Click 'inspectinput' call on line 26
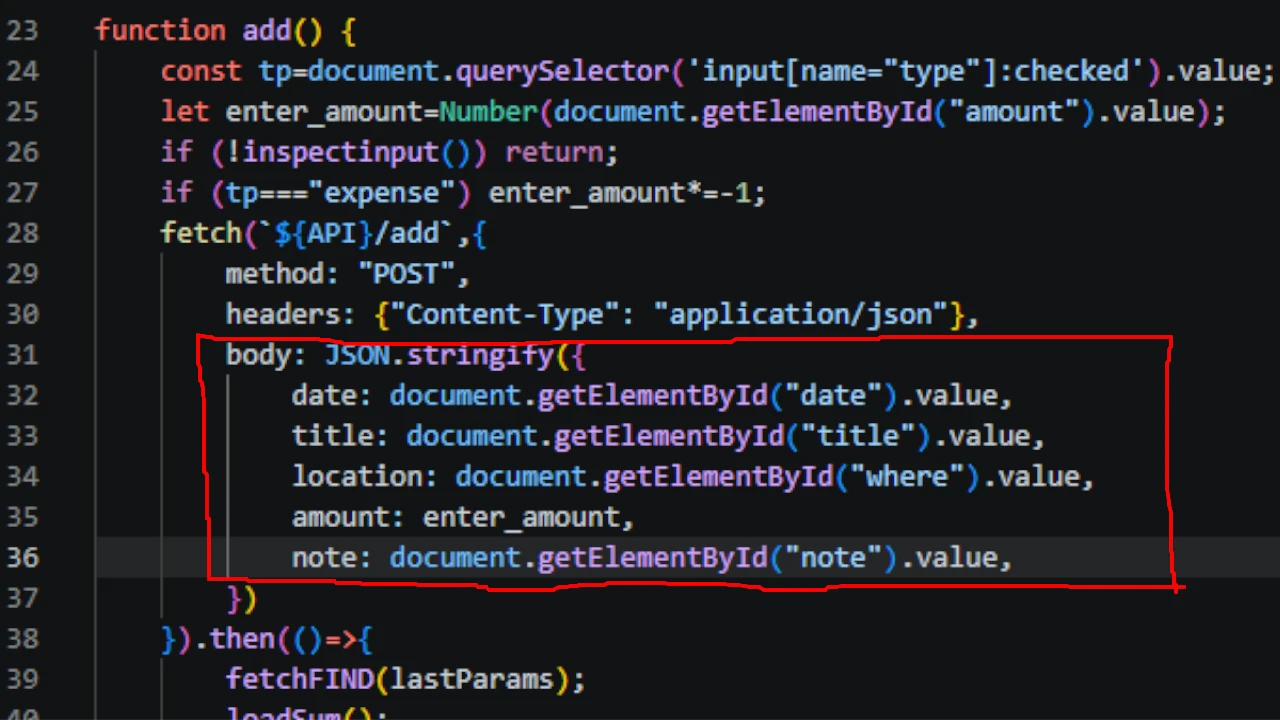1280x720 pixels. 341,152
